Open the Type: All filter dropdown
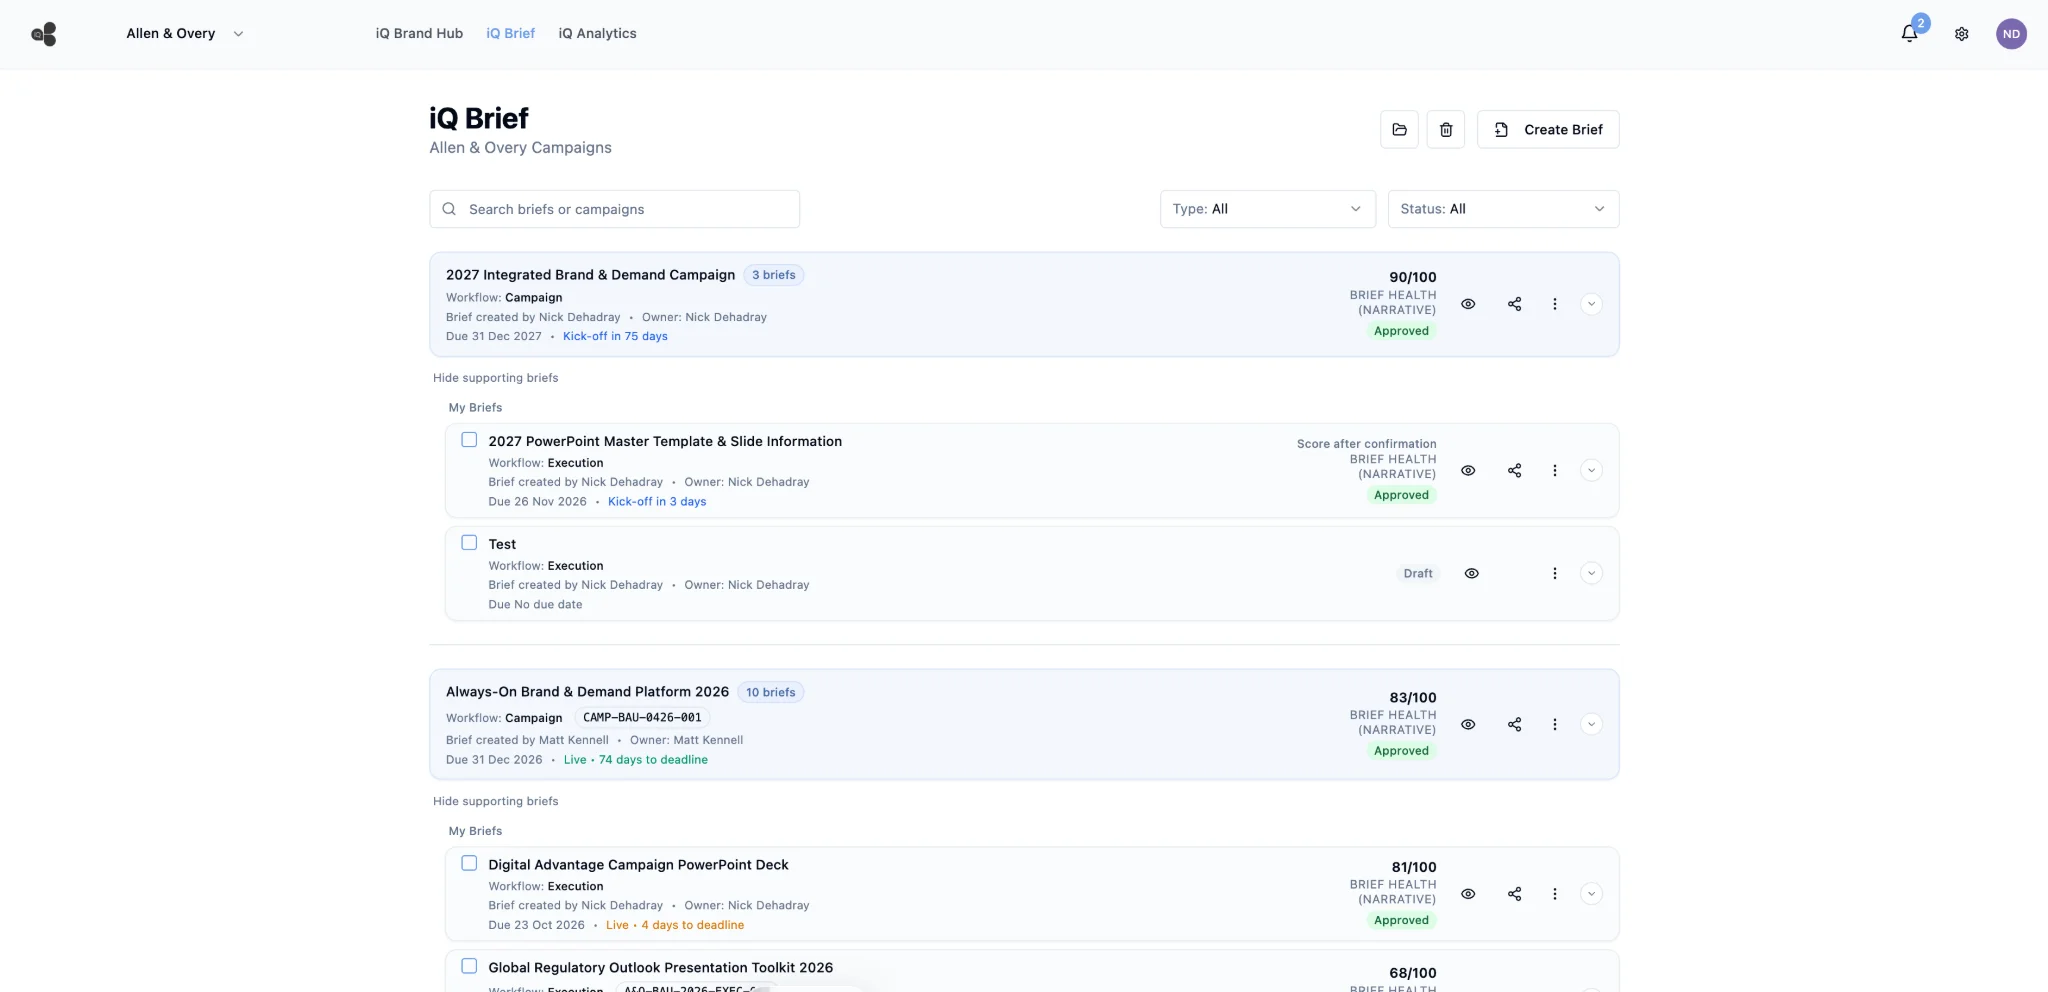Screen dimensions: 2048x992 1267,209
